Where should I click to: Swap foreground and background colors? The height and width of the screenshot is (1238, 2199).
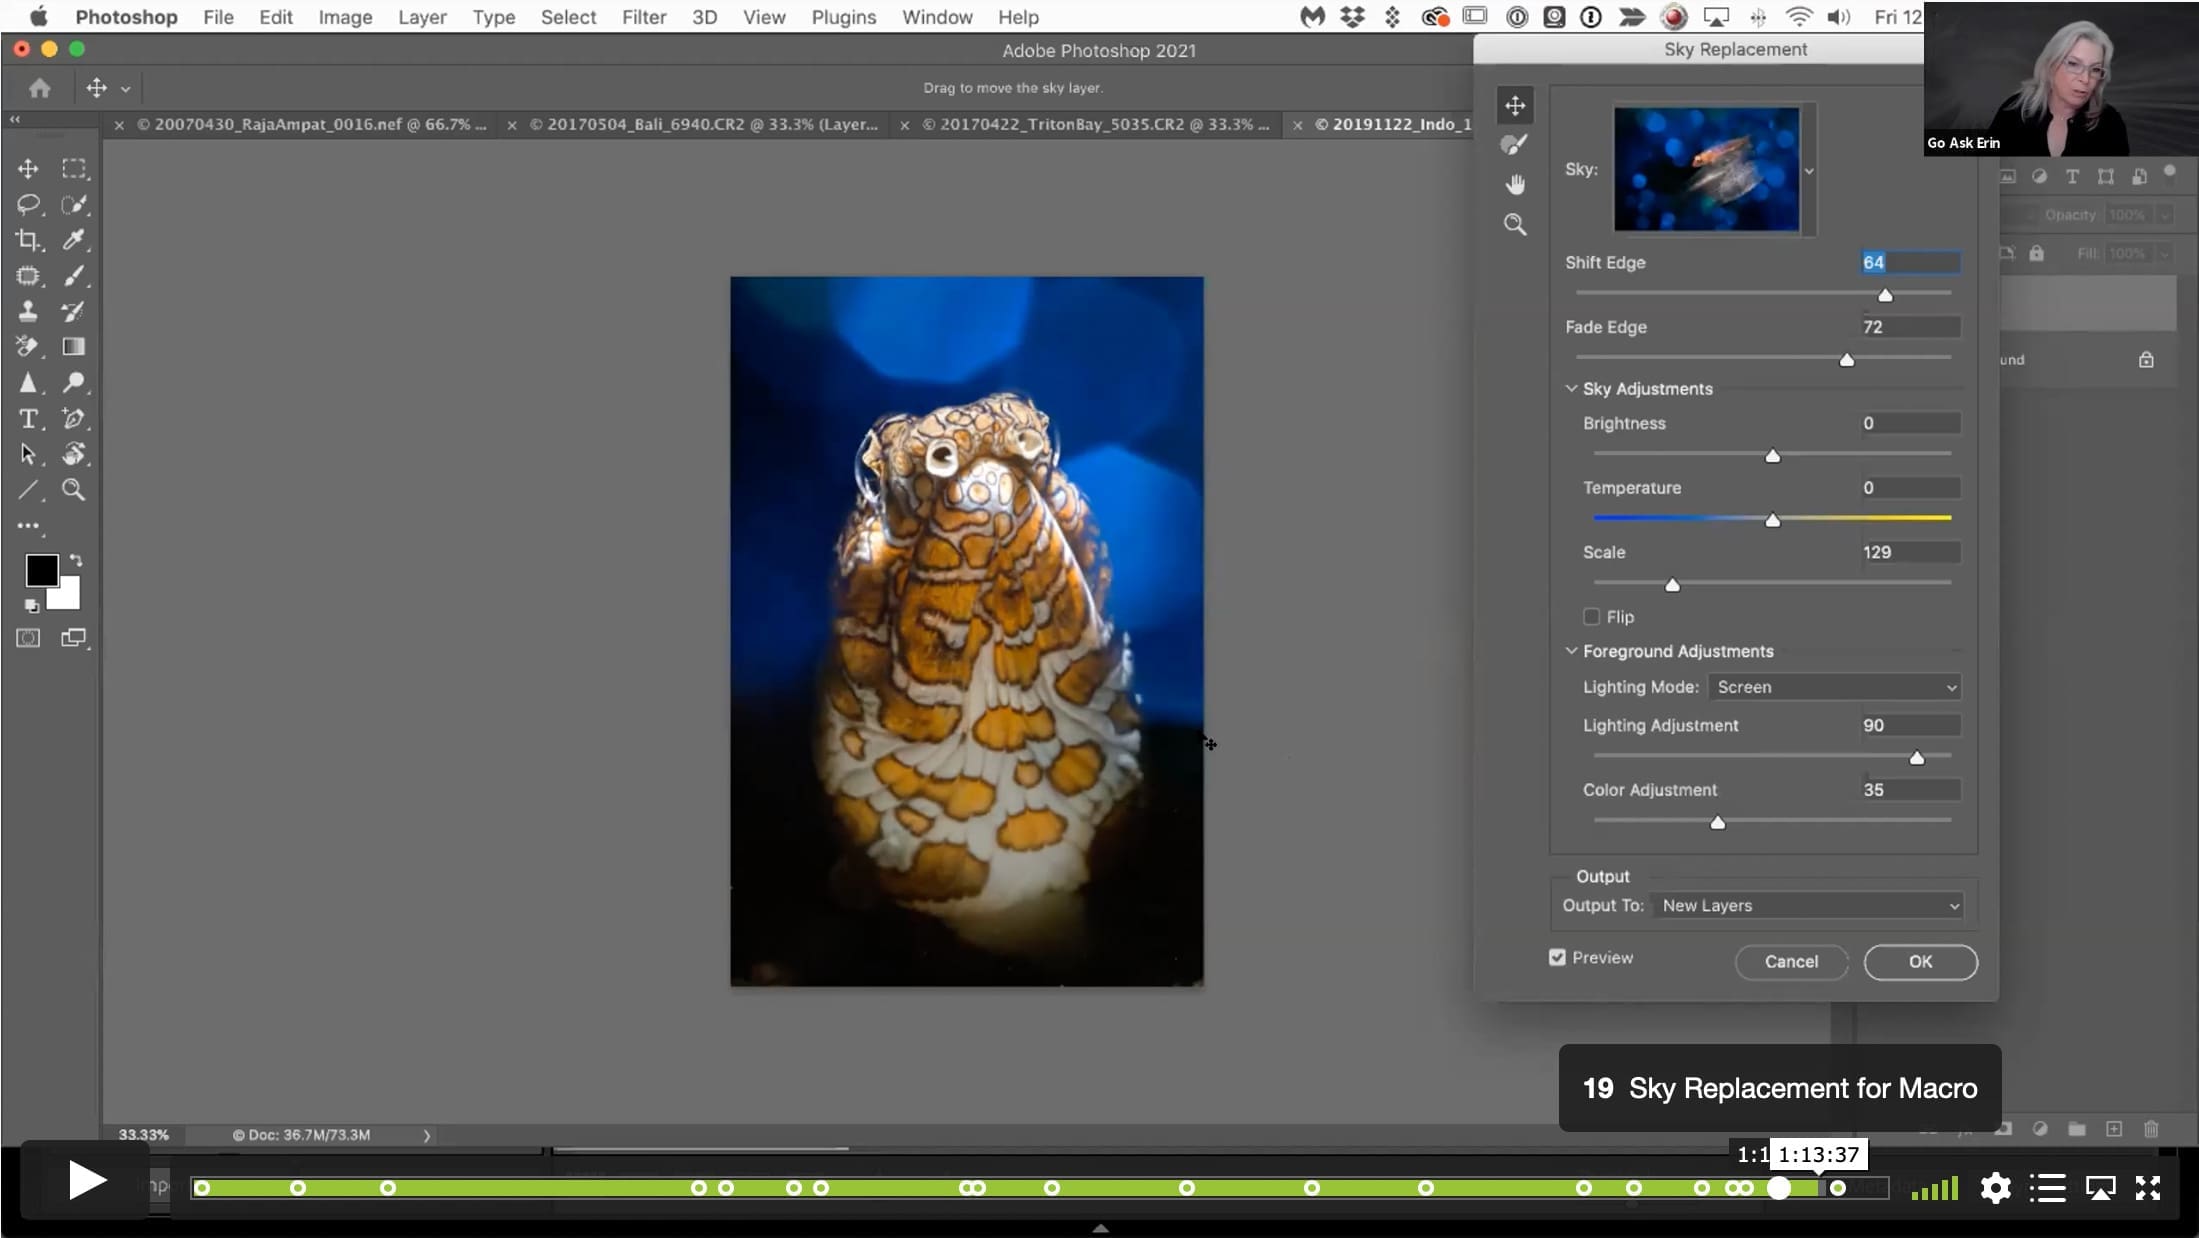(76, 561)
